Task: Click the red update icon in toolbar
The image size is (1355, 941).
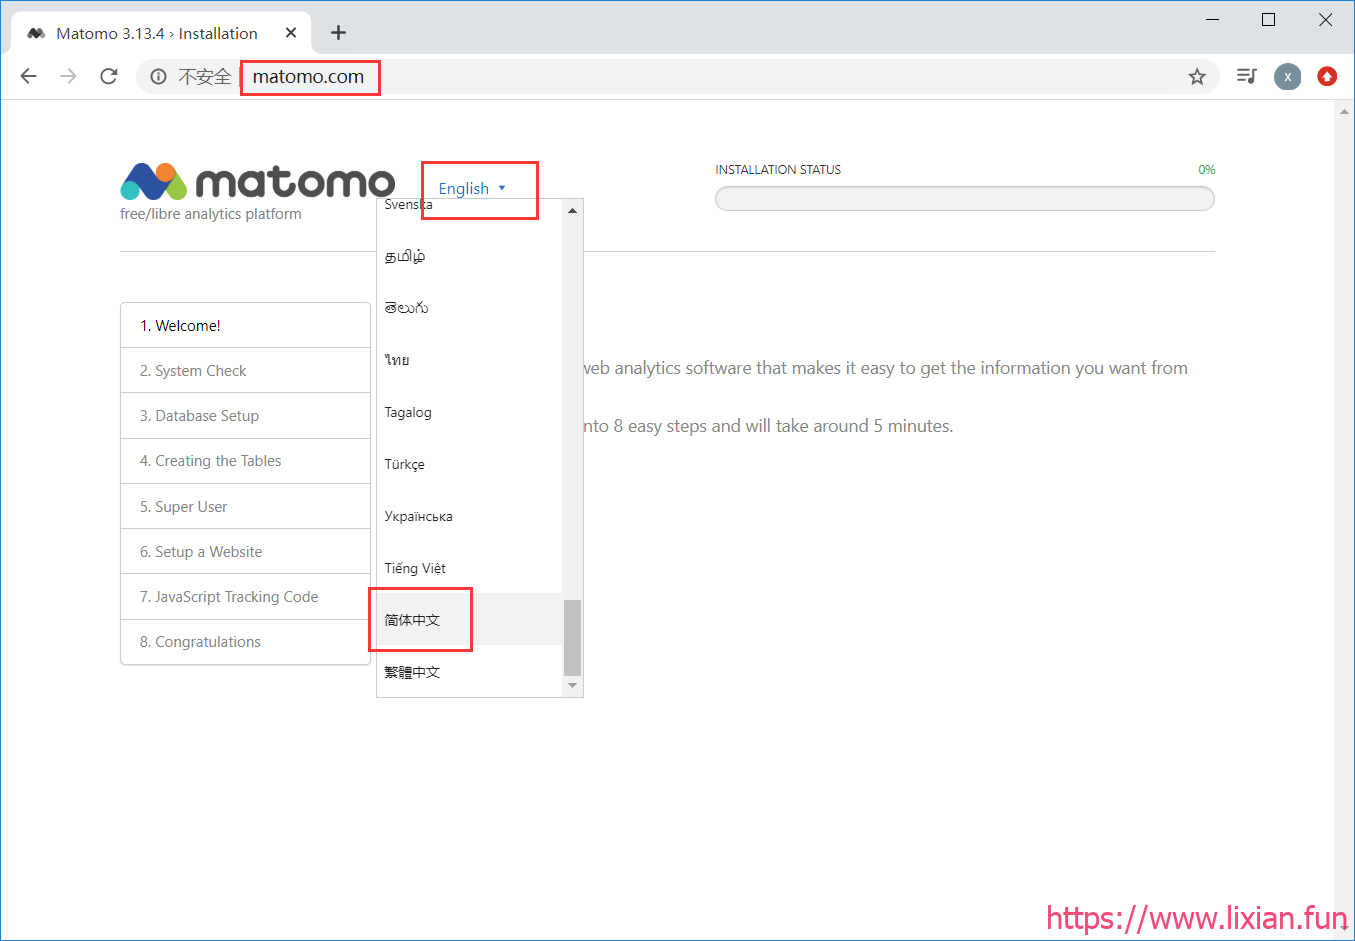Action: [x=1327, y=76]
